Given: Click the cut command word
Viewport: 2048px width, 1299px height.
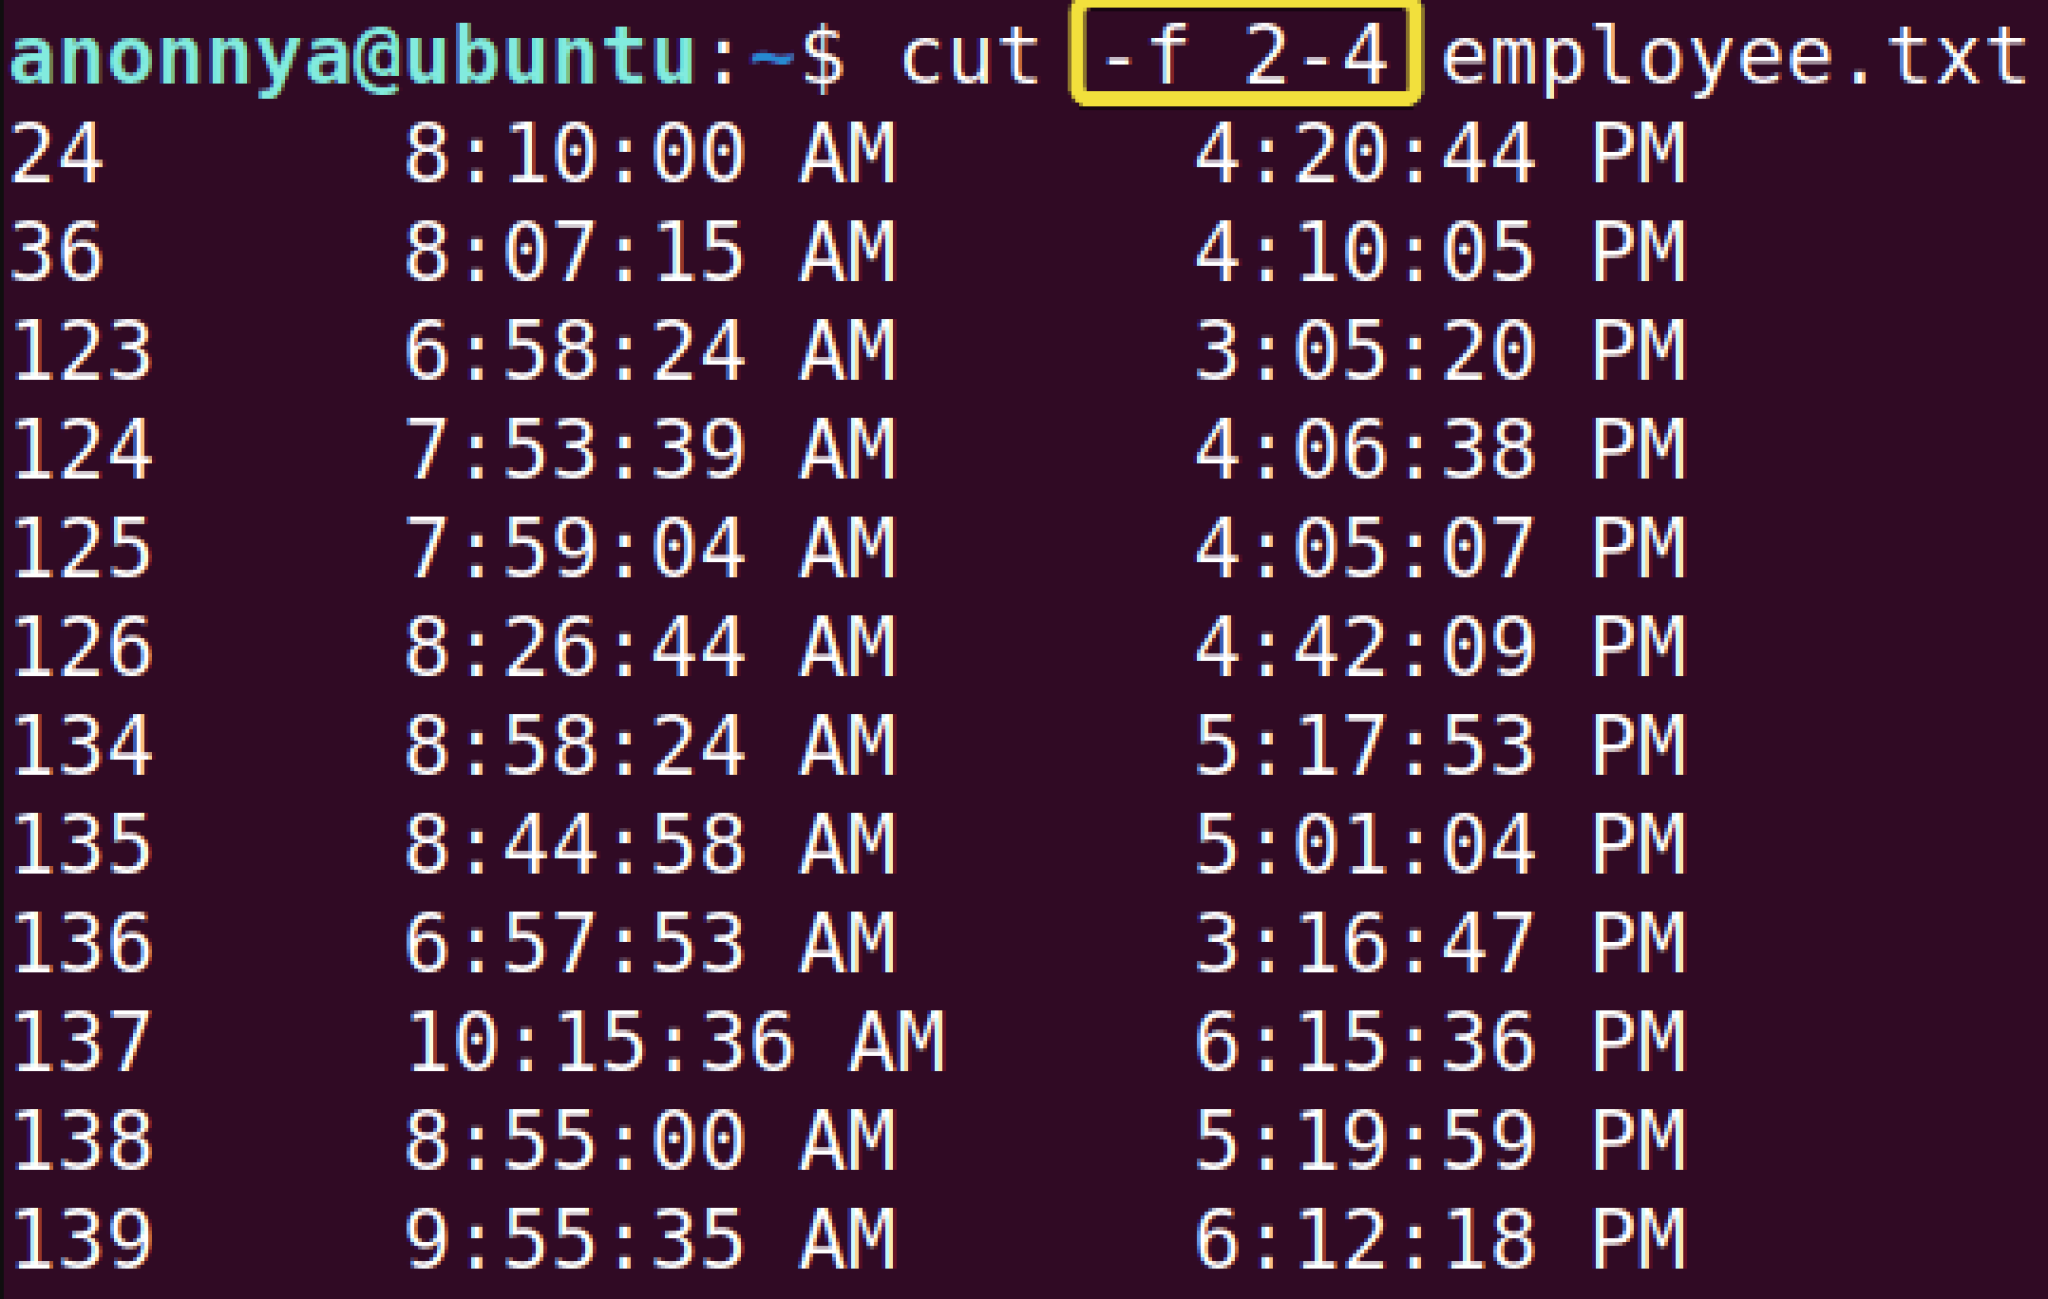Looking at the screenshot, I should 970,56.
